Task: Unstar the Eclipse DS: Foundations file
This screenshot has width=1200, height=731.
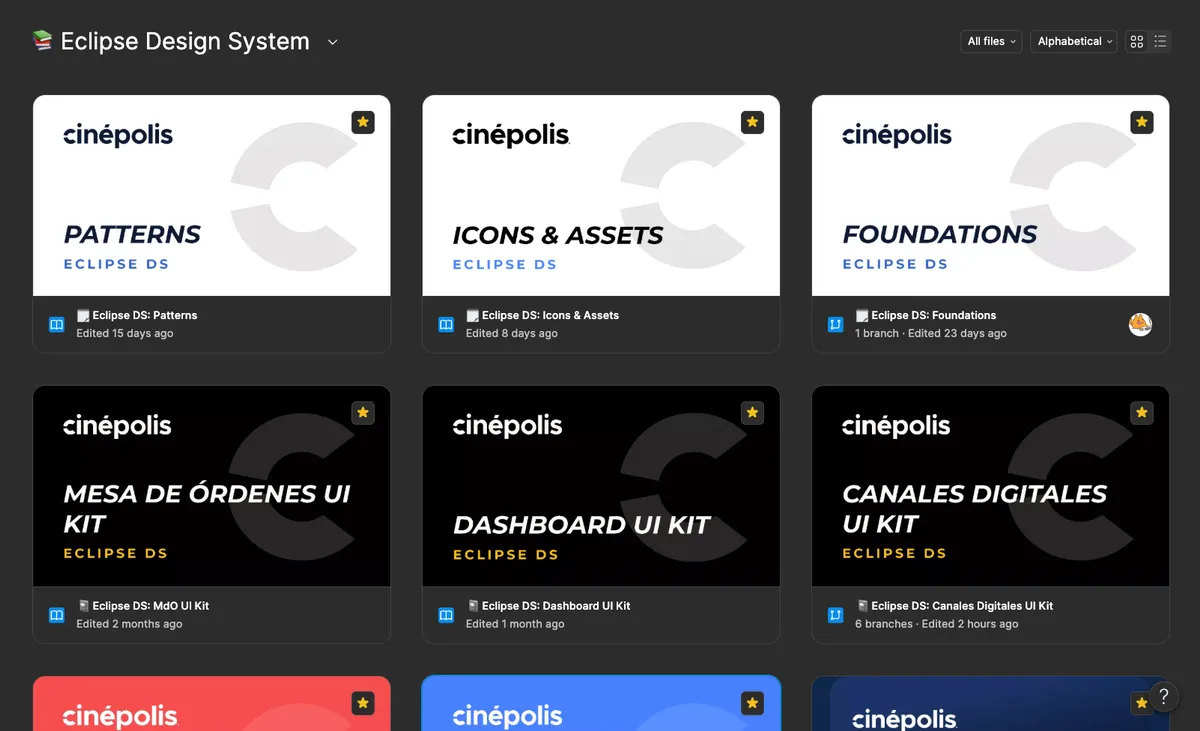Action: pyautogui.click(x=1142, y=122)
